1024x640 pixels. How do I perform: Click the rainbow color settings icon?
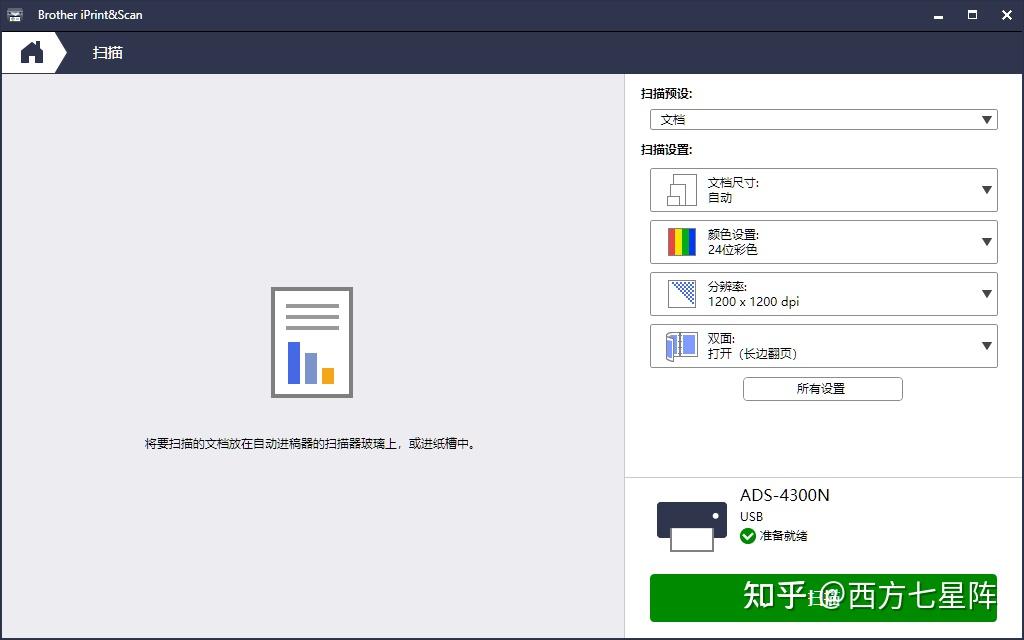coord(679,241)
